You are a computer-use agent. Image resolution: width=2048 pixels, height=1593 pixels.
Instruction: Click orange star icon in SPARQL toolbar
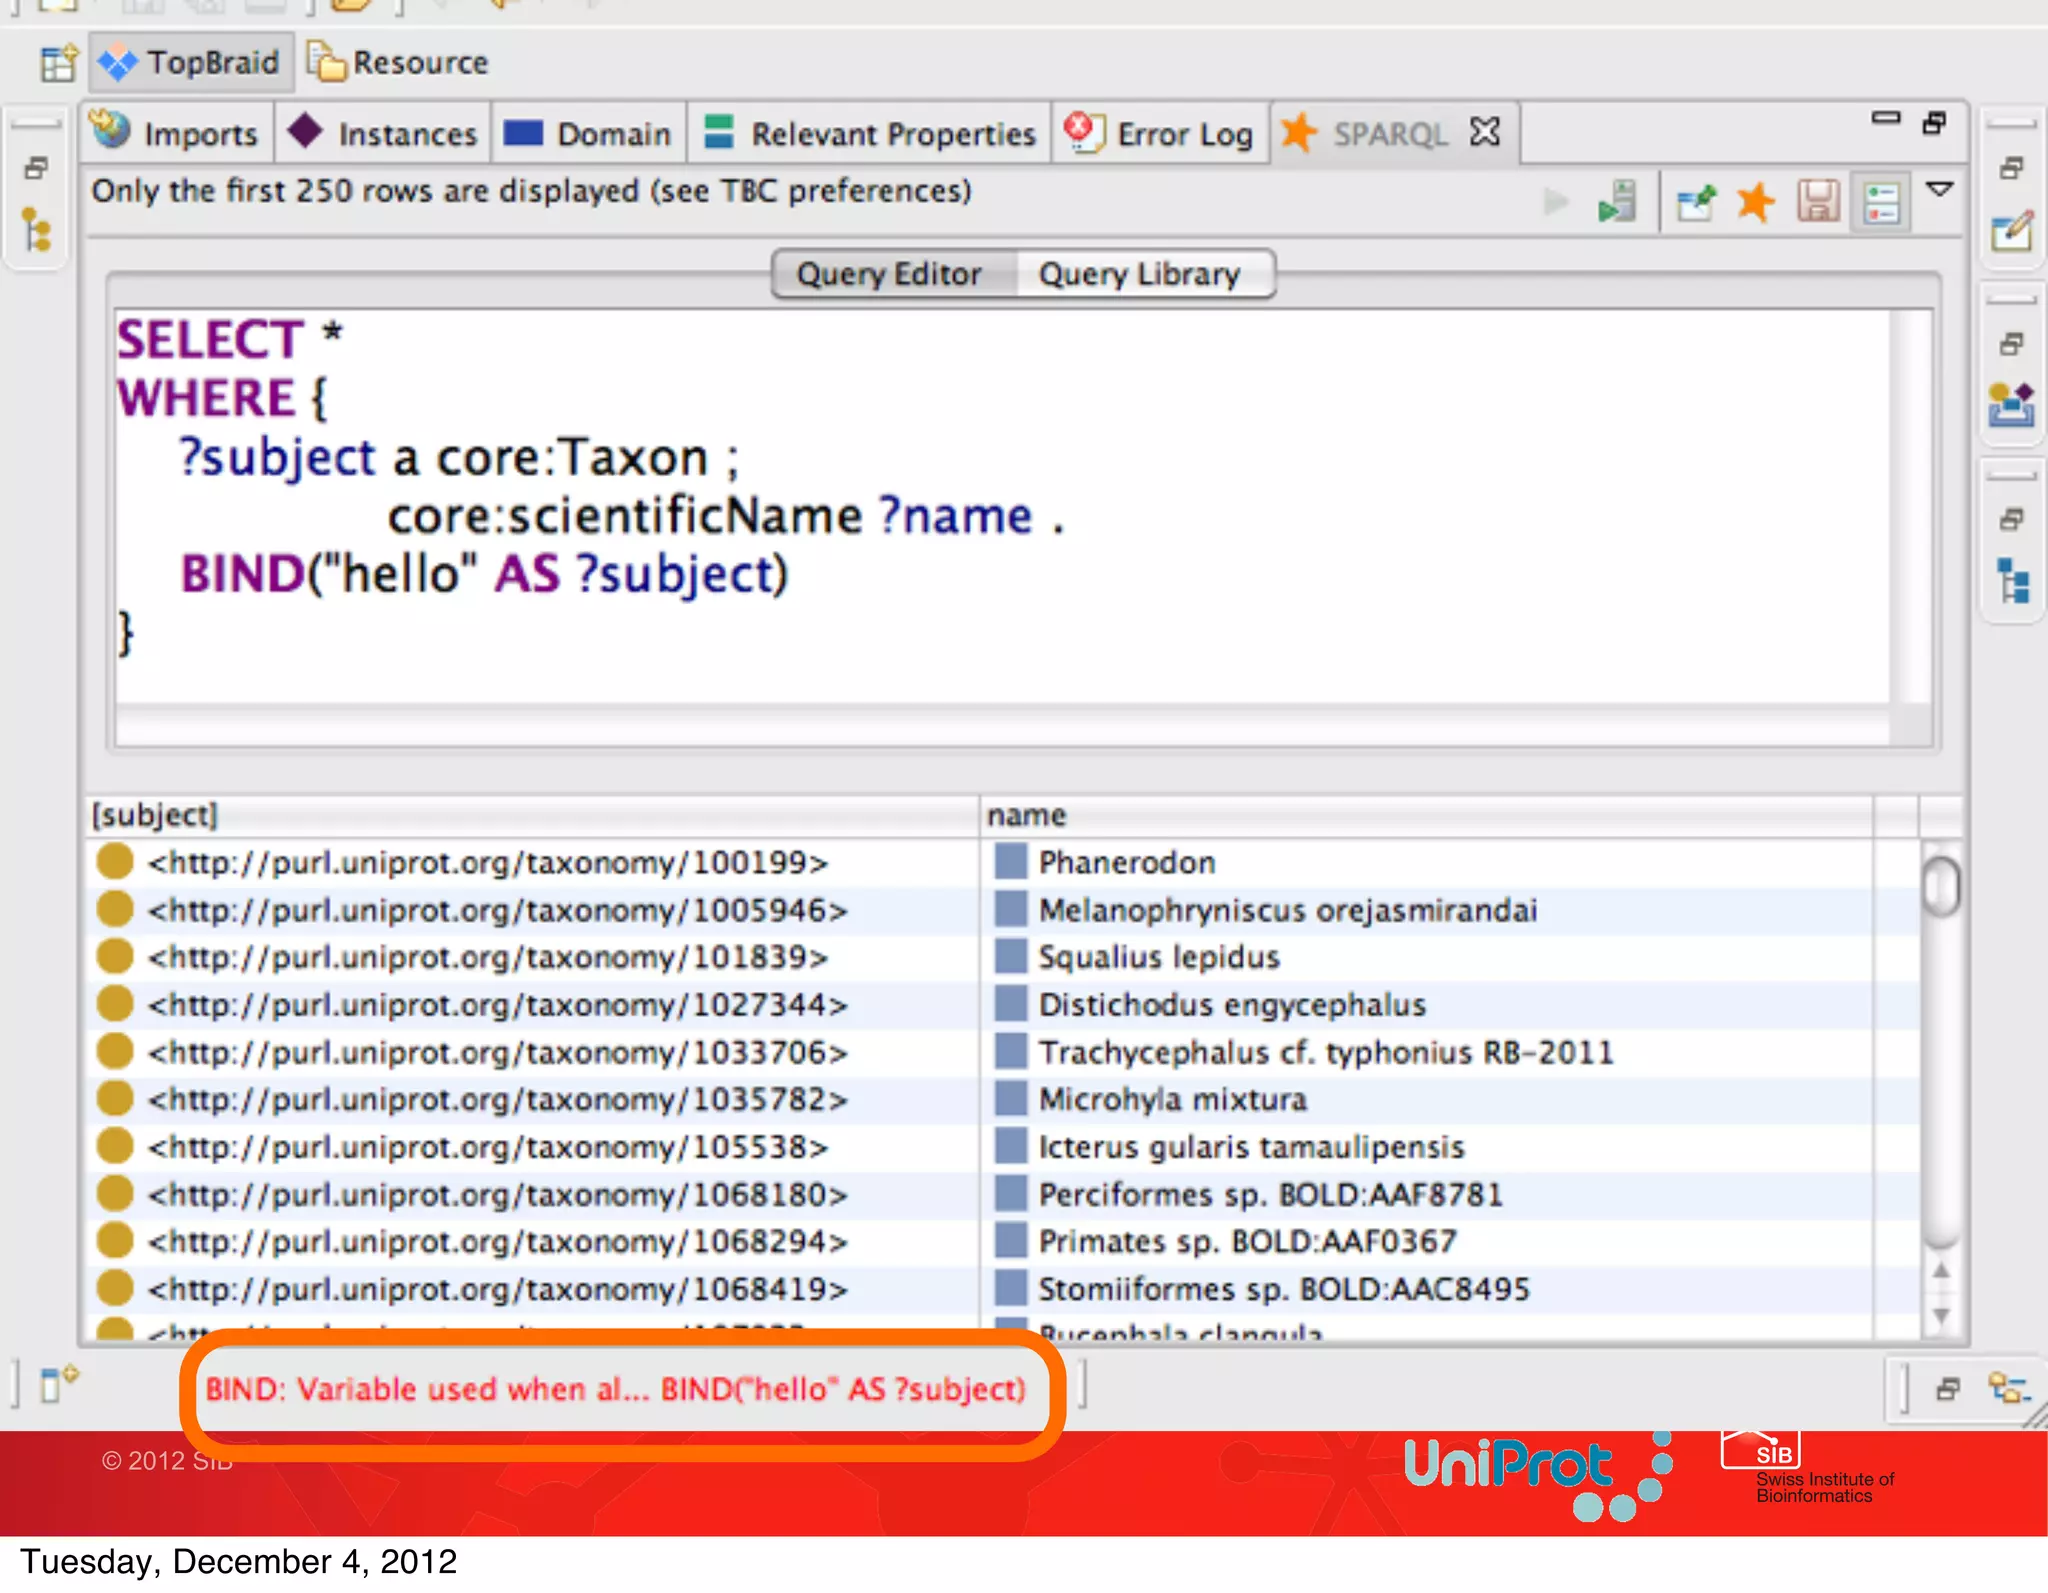1755,203
